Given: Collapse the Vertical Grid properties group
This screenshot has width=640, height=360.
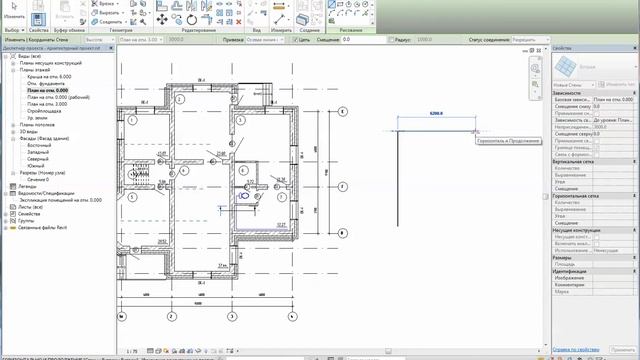Looking at the screenshot, I should (634, 162).
